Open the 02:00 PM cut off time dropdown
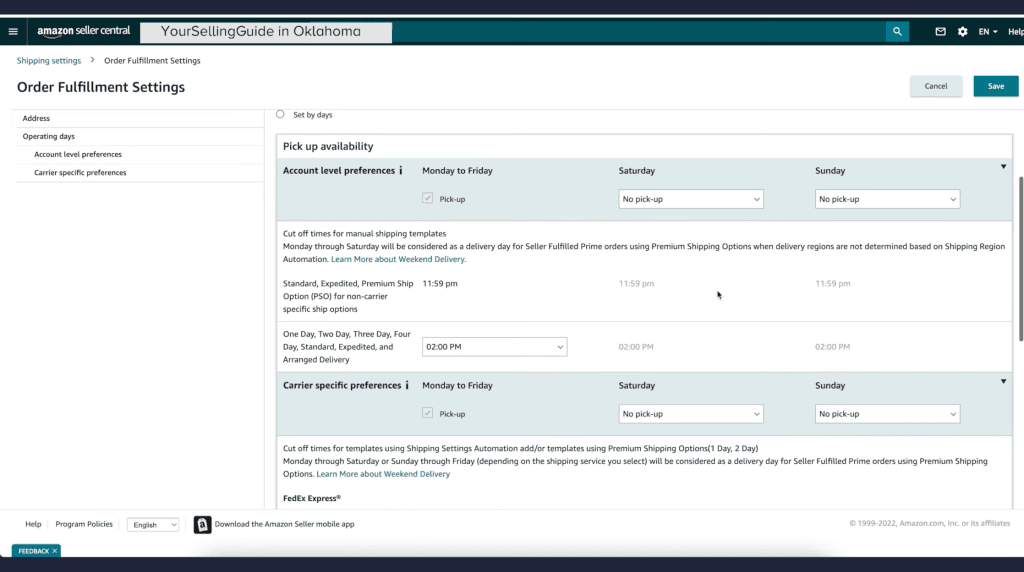Image resolution: width=1024 pixels, height=572 pixels. pyautogui.click(x=494, y=347)
